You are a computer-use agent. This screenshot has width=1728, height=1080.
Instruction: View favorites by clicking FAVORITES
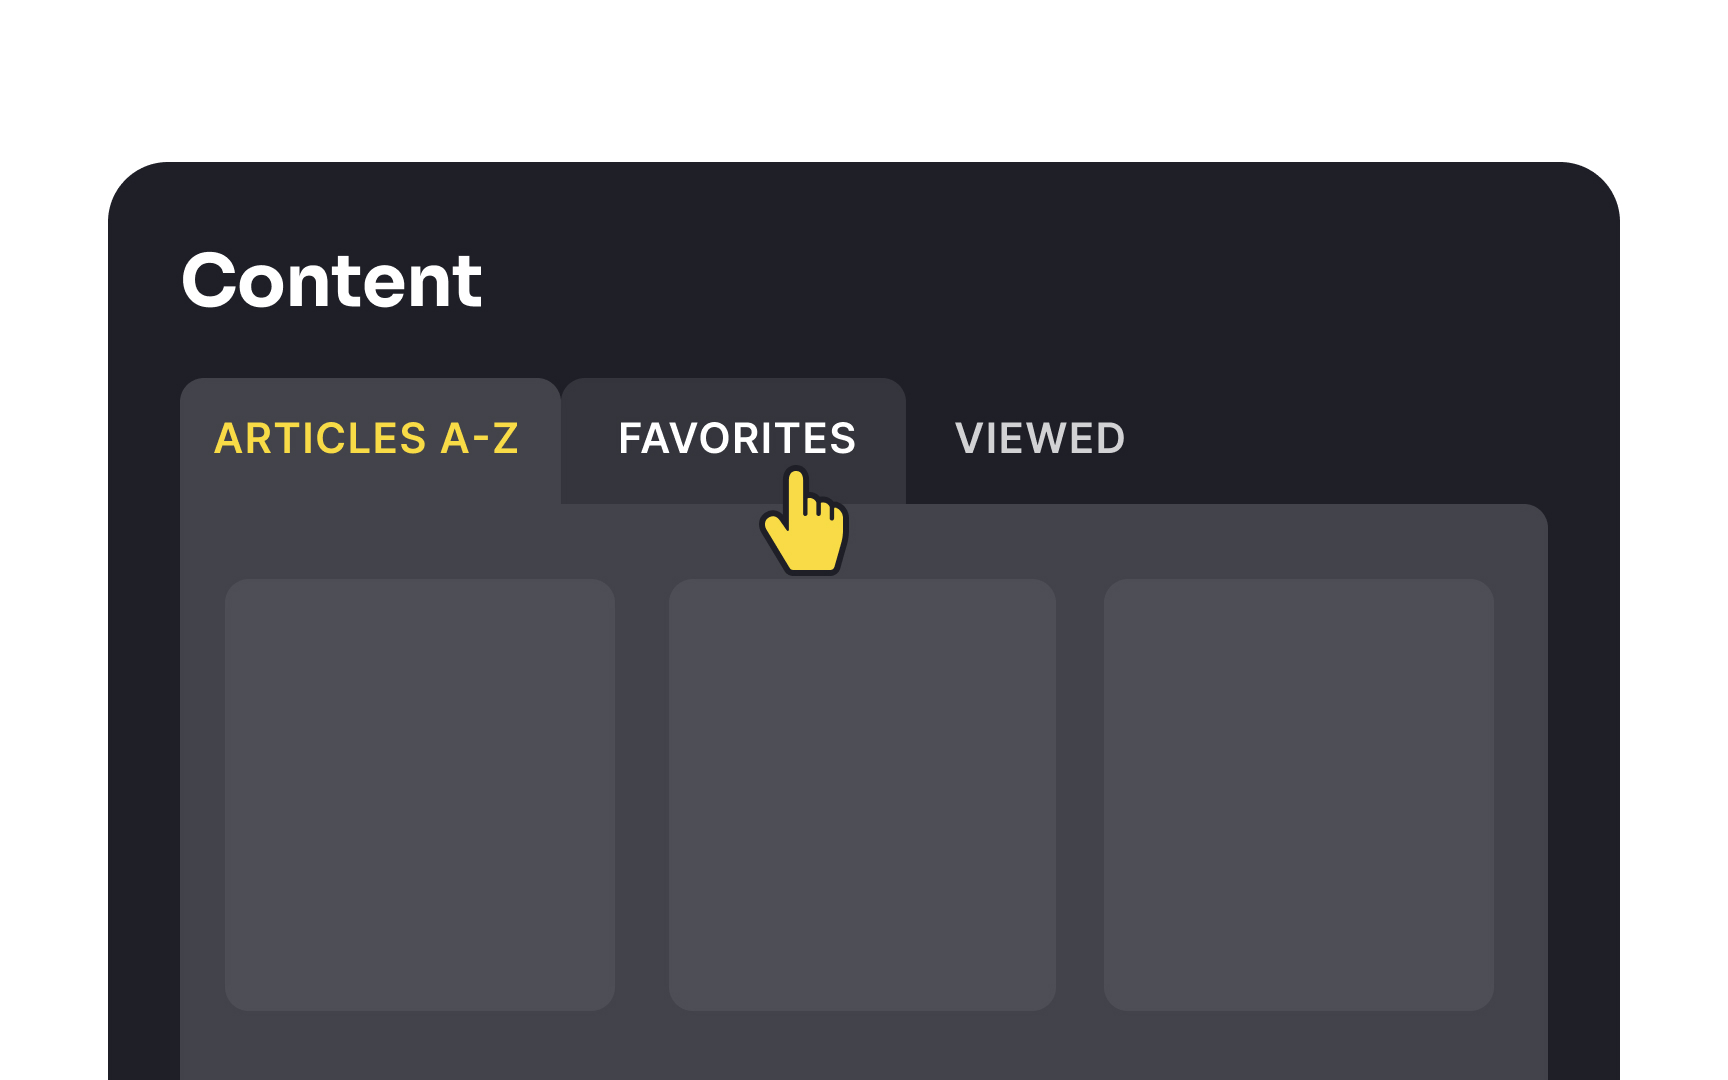[737, 438]
